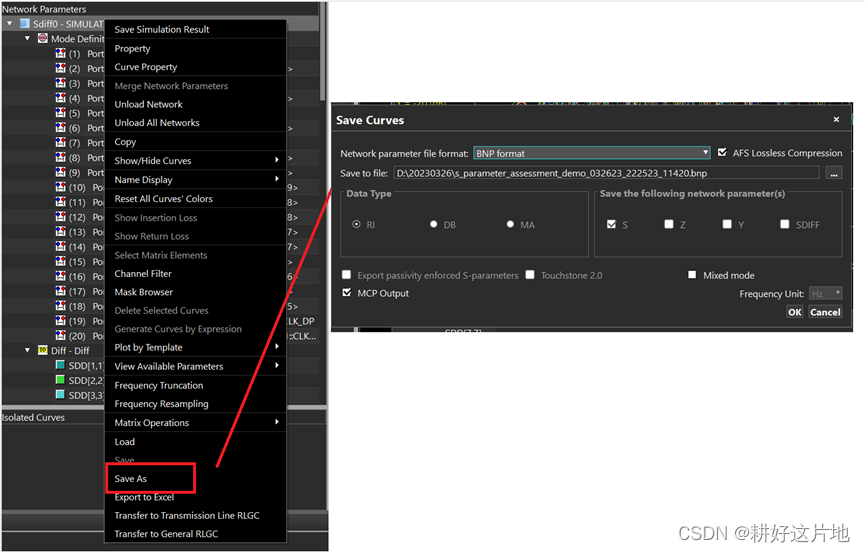Collapse the Sdiff0 tree node
This screenshot has height=552, width=865.
9,24
